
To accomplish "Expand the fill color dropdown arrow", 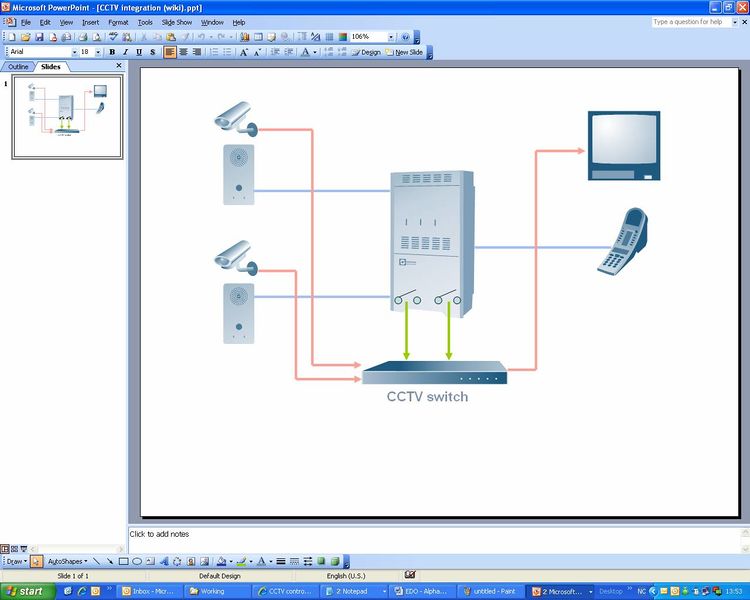I will coord(231,561).
